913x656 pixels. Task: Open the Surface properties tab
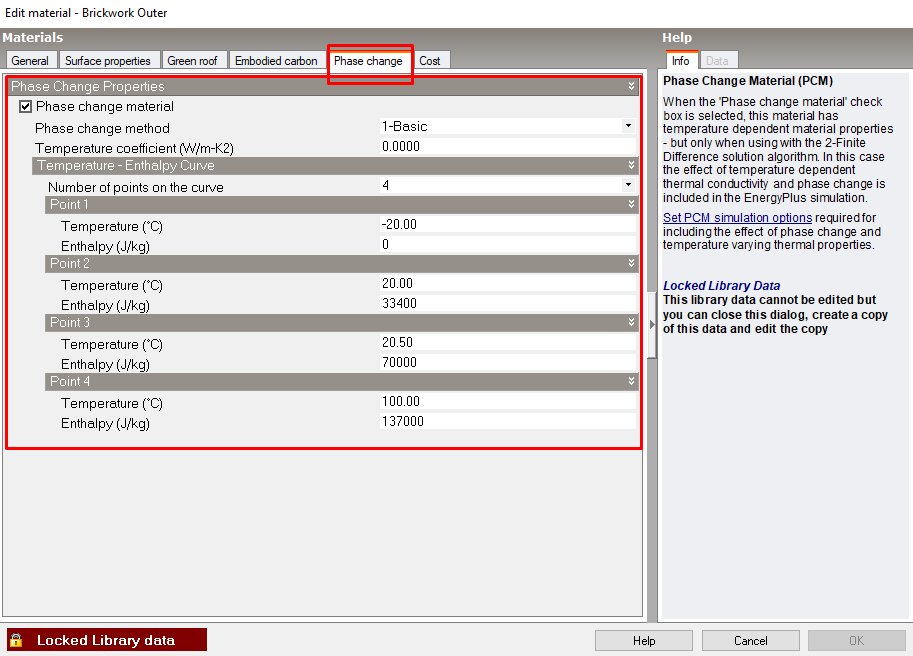[108, 61]
